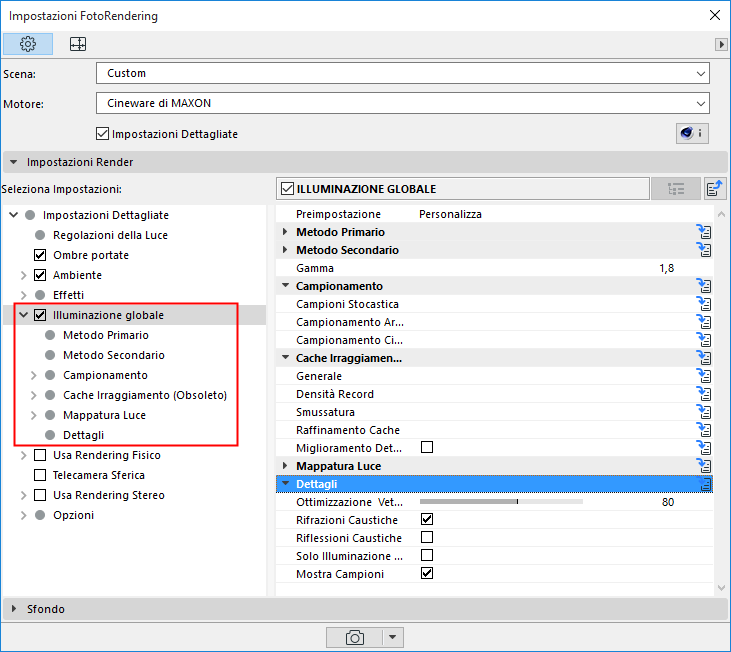Select Regolazioni della Luce tree item
Screen dimensions: 731x652
(110, 235)
